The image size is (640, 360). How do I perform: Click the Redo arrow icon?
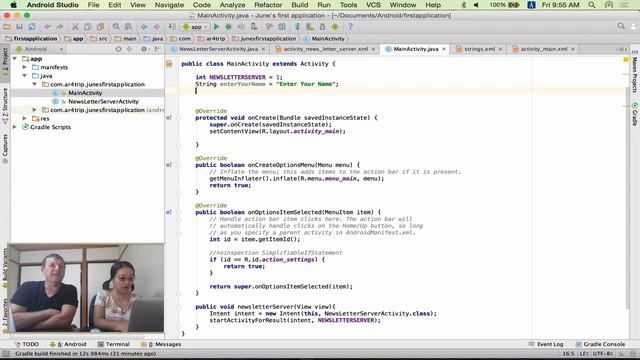[60, 27]
